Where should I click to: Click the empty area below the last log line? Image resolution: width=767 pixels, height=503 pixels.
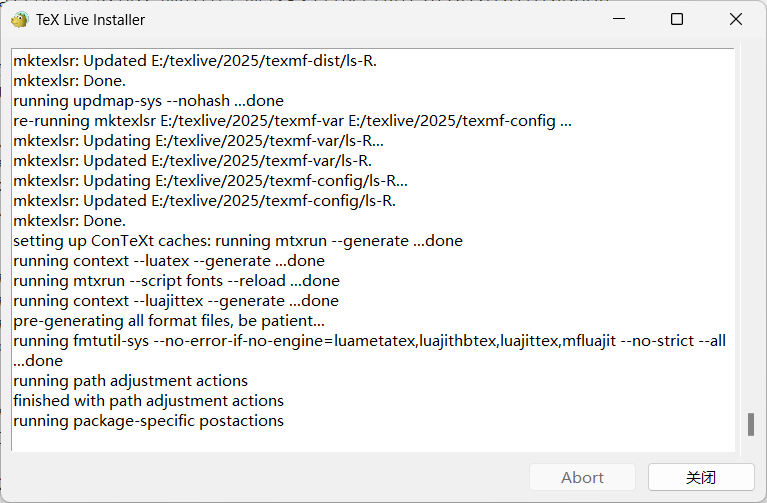click(x=372, y=441)
